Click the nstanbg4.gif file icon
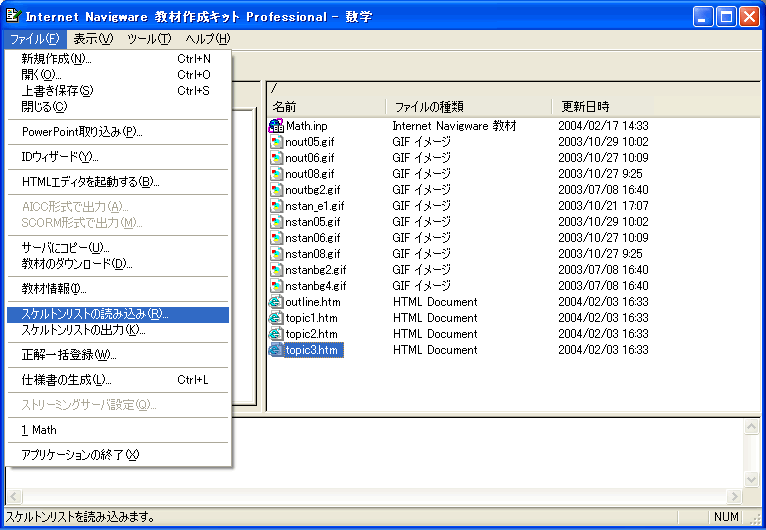This screenshot has height=530, width=766. [x=277, y=286]
